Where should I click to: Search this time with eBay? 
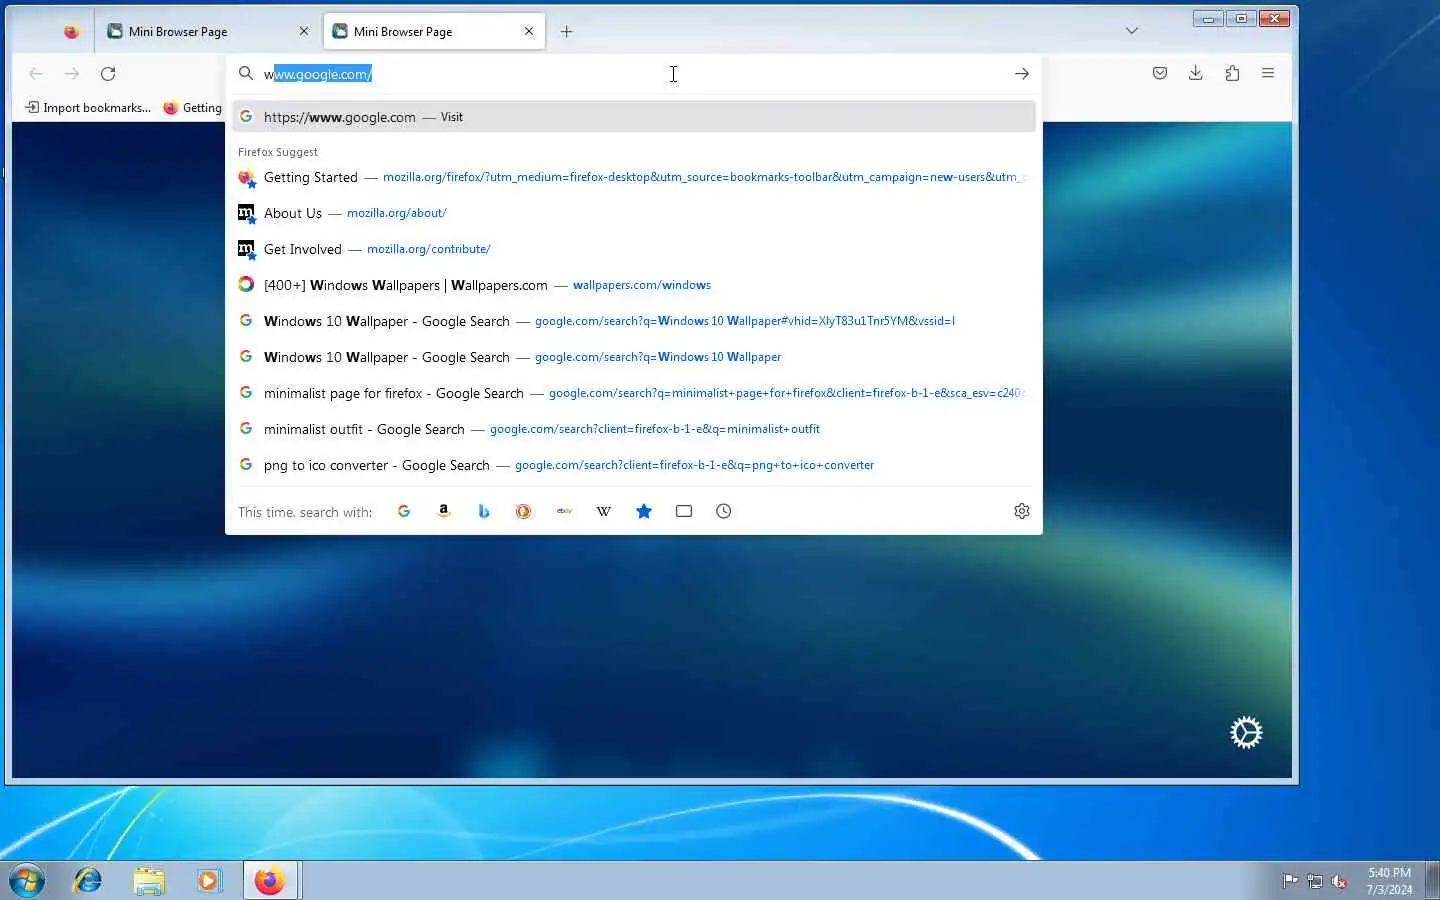click(564, 511)
